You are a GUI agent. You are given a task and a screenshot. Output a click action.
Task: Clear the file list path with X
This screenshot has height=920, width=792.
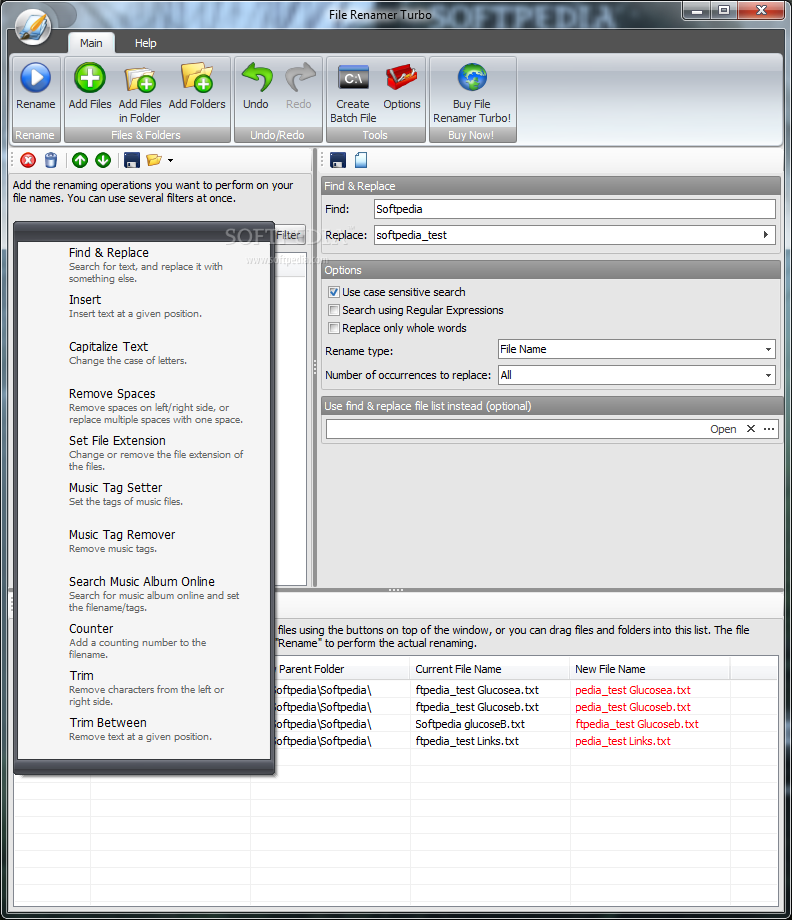(750, 429)
